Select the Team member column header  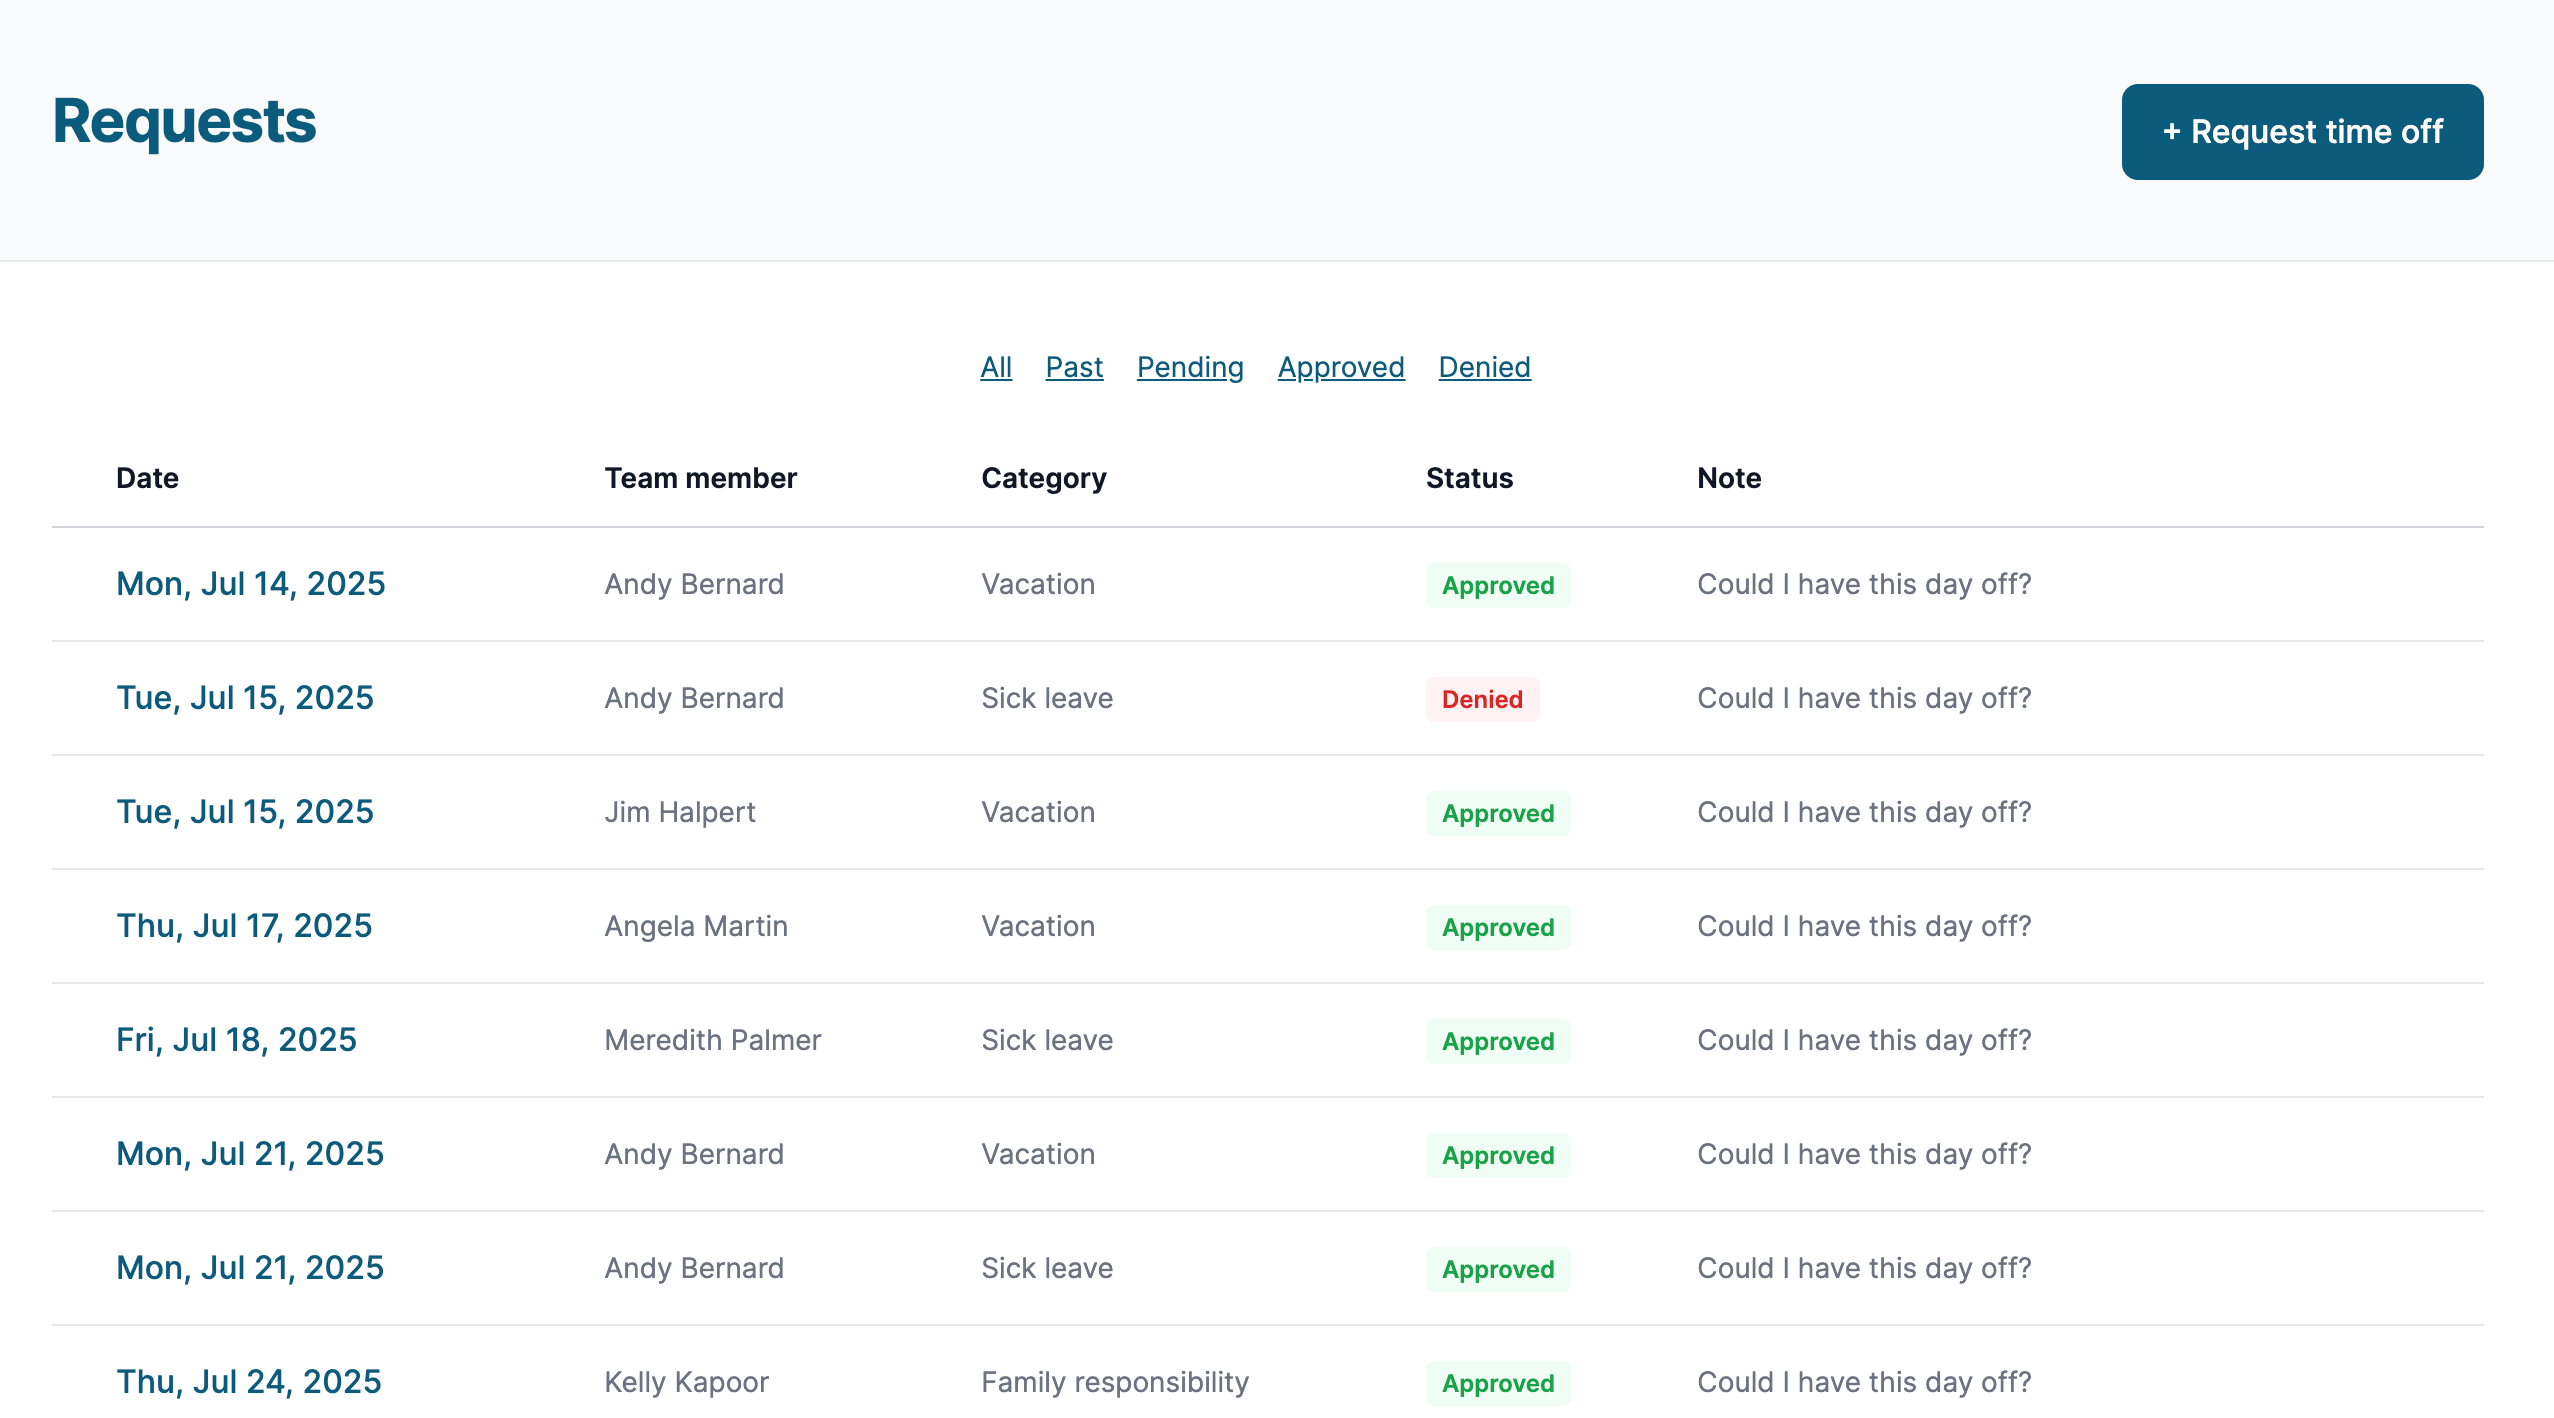pyautogui.click(x=700, y=478)
